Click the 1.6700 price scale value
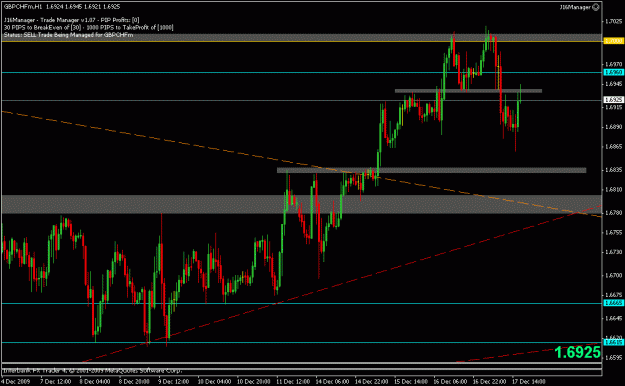This screenshot has width=625, height=386. [614, 276]
